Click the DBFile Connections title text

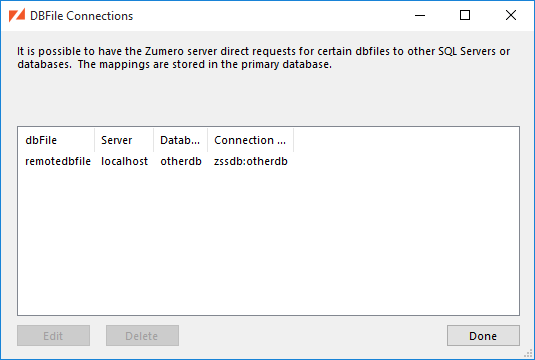click(82, 16)
